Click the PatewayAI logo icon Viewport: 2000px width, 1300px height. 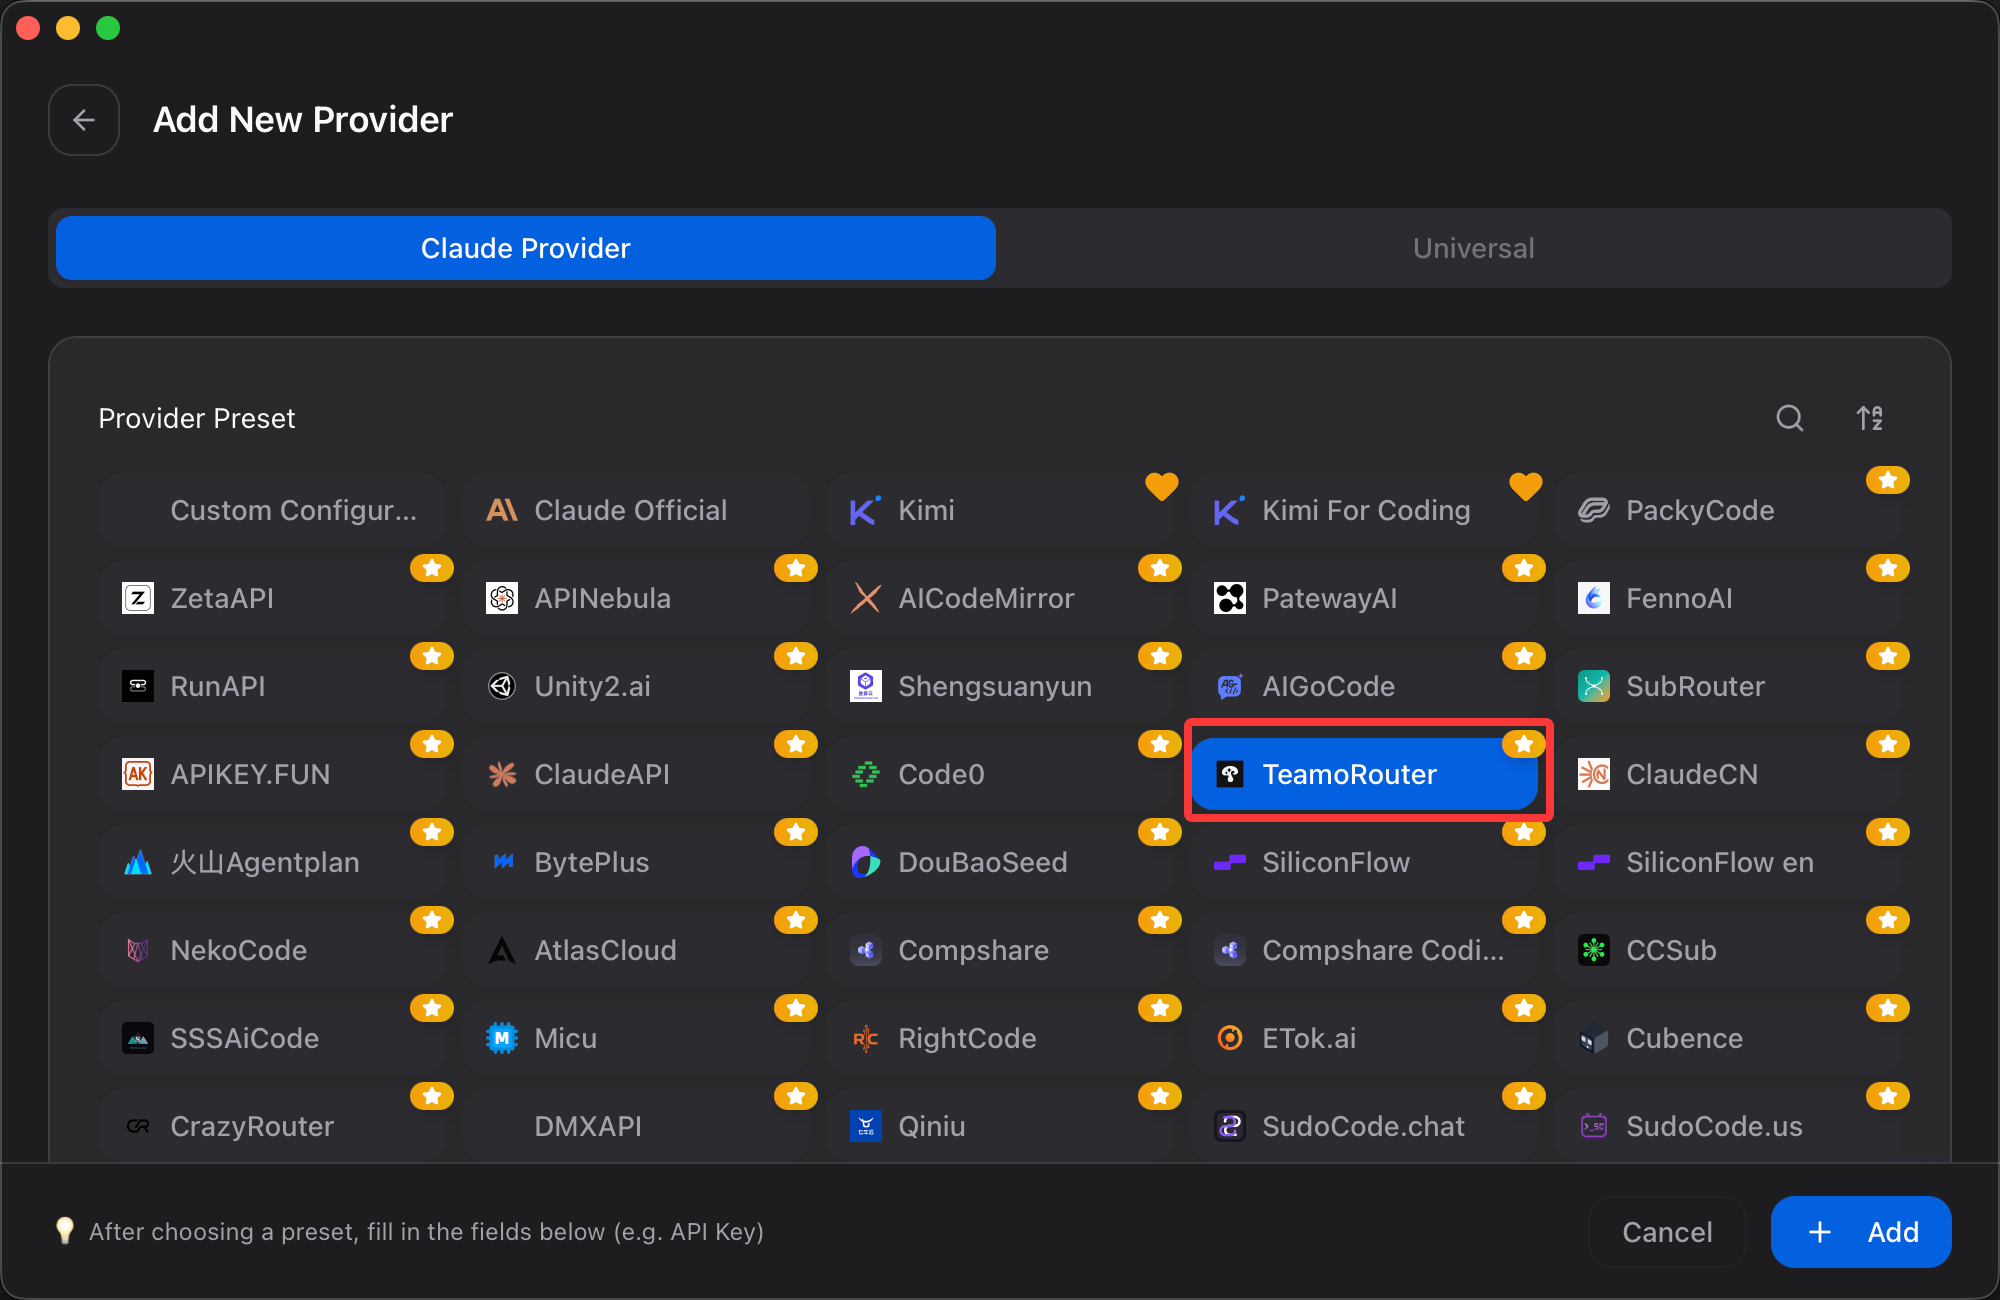coord(1230,598)
